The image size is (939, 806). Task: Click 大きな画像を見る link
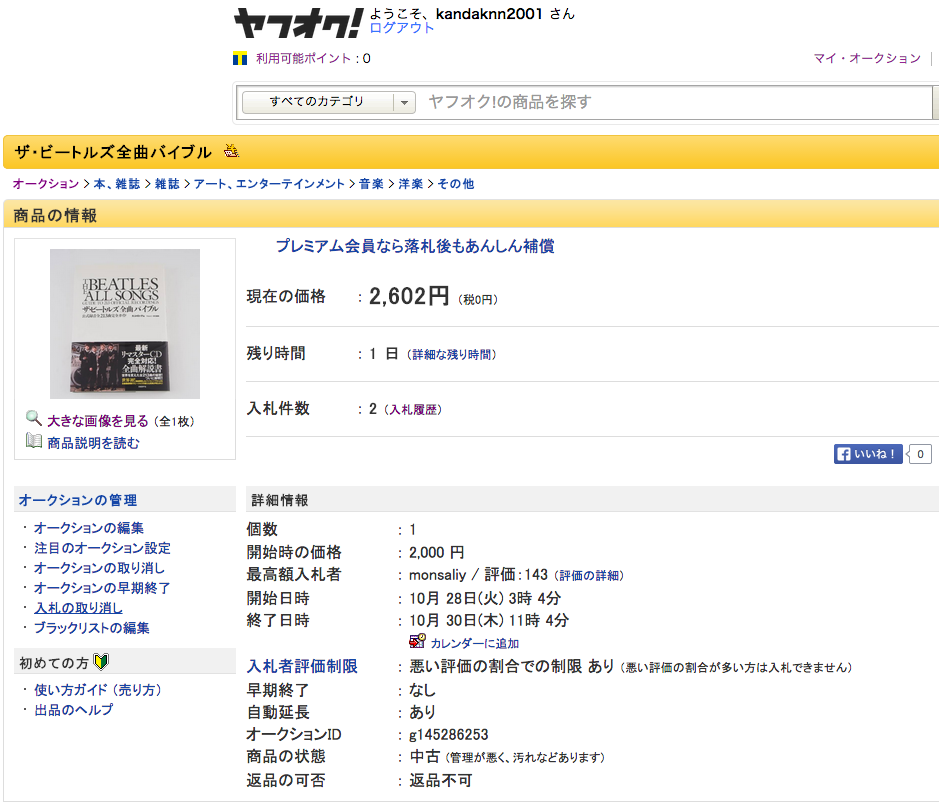tap(98, 421)
